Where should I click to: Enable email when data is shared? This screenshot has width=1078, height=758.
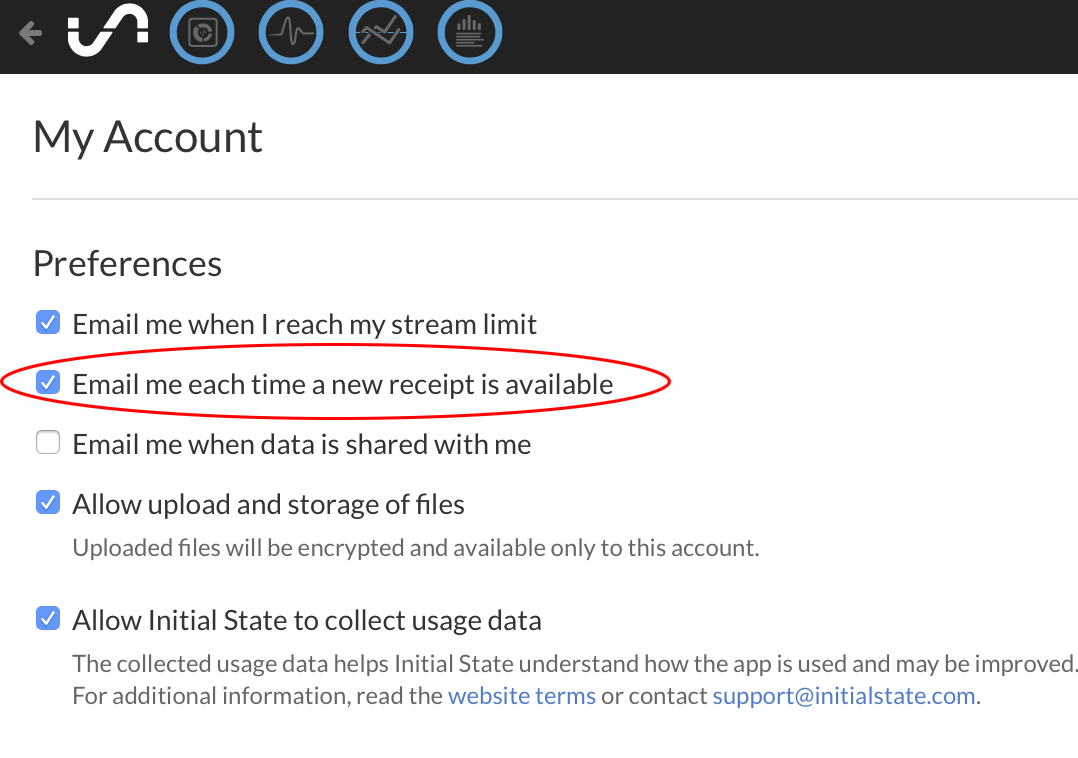(x=48, y=443)
